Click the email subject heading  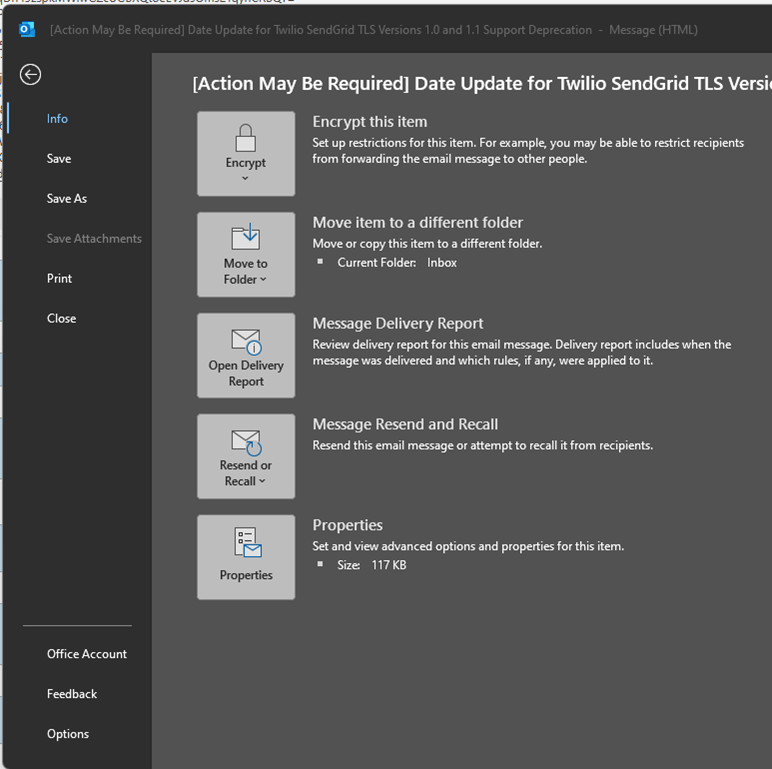(482, 84)
